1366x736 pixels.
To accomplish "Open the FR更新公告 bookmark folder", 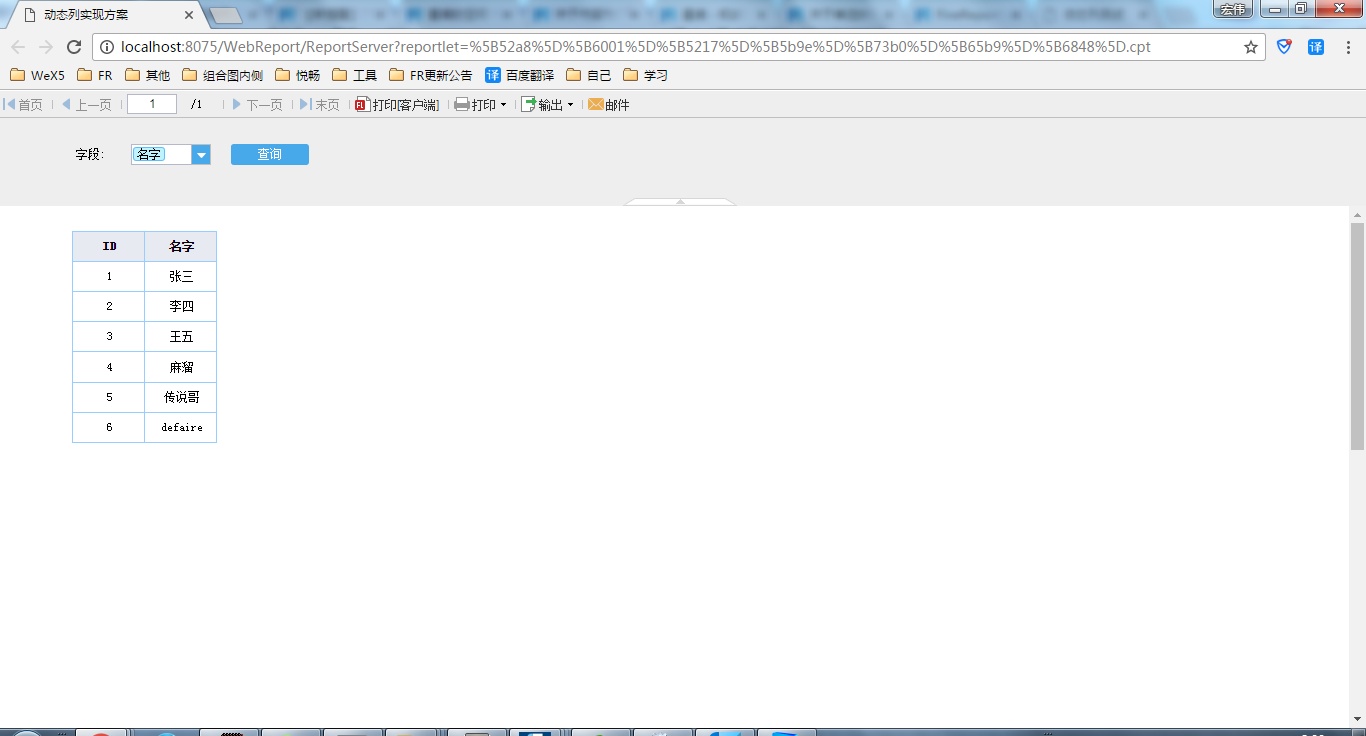I will click(430, 75).
